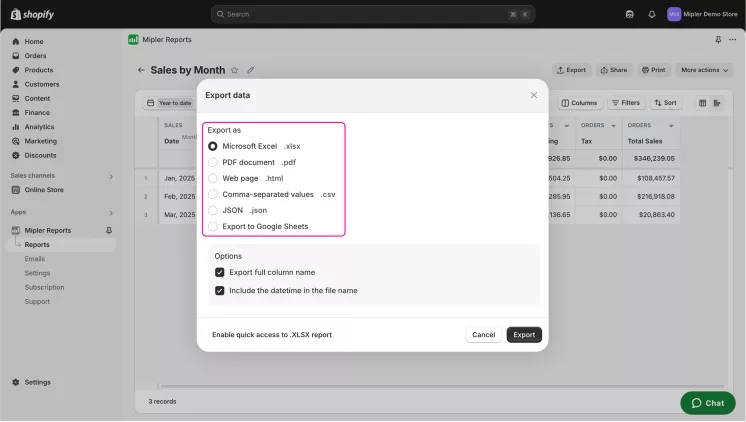Screen dimensions: 746x422
Task: Open the three-dot app menu
Action: coord(732,39)
